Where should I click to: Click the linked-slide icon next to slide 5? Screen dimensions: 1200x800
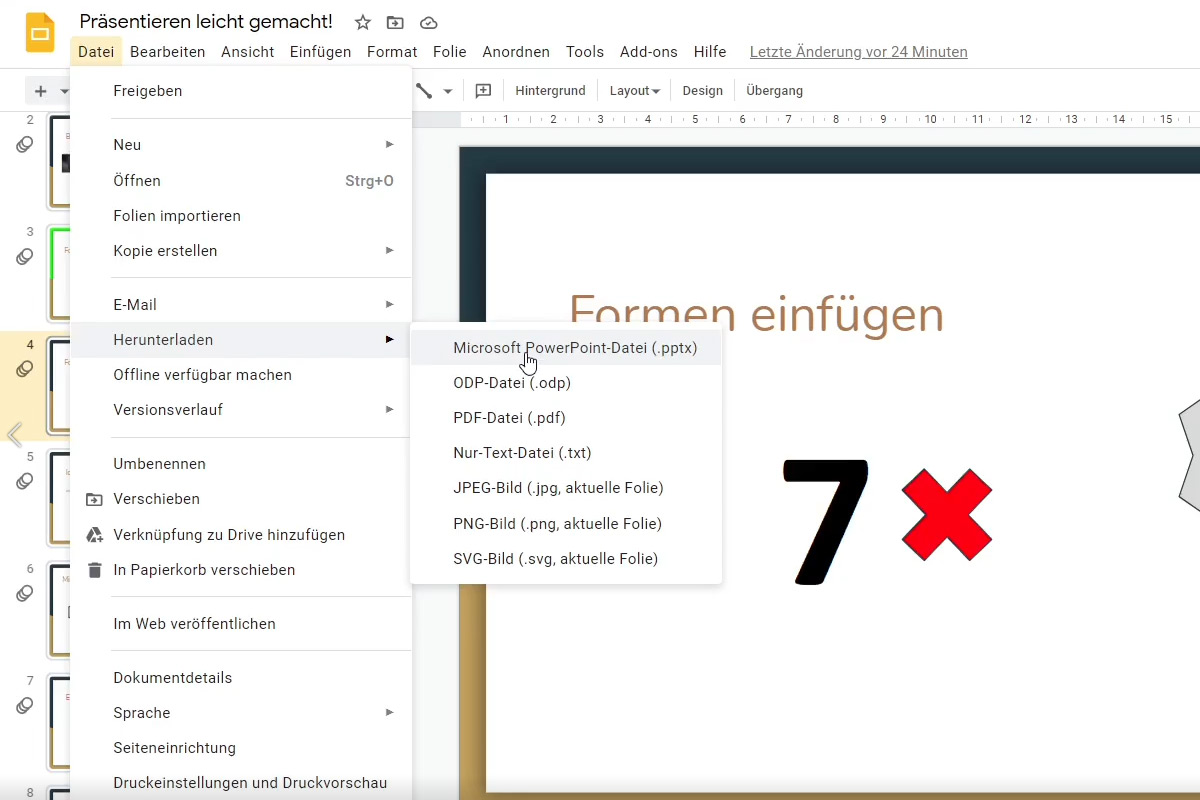[x=25, y=482]
